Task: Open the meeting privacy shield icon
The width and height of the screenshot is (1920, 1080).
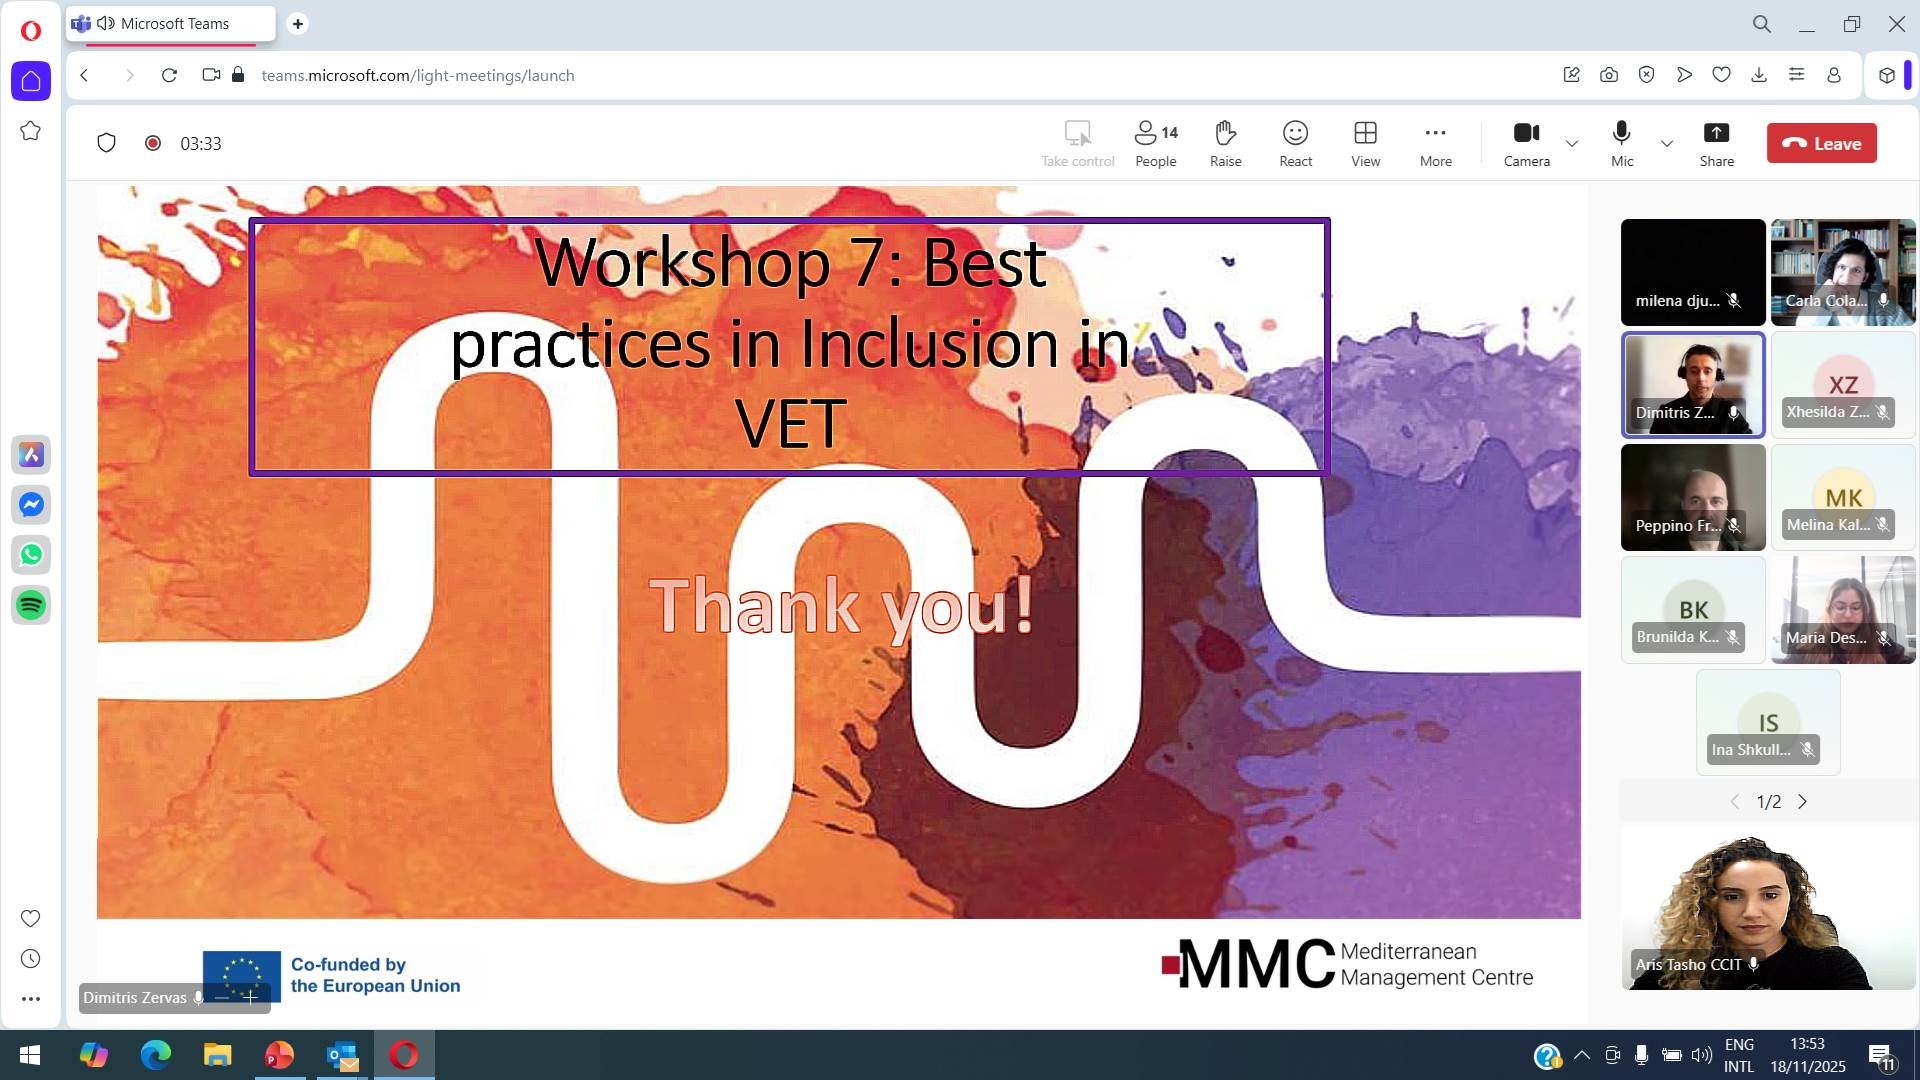Action: 106,143
